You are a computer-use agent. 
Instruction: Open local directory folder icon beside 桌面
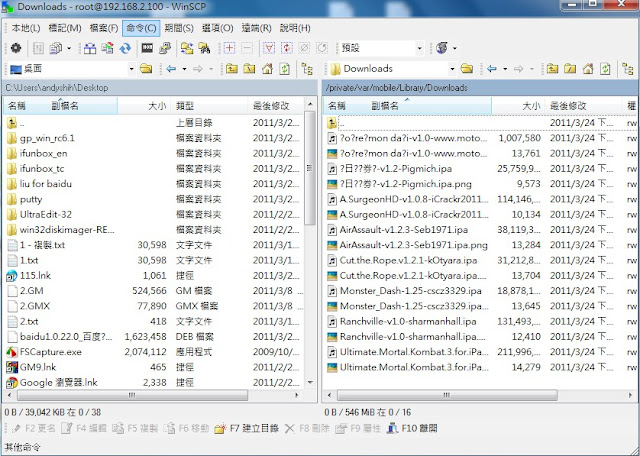pyautogui.click(x=146, y=69)
